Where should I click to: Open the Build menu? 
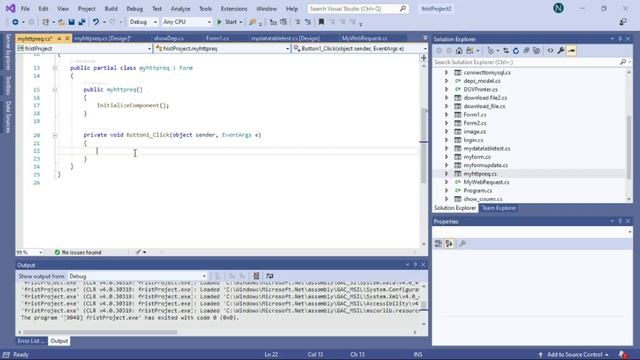pos(111,9)
